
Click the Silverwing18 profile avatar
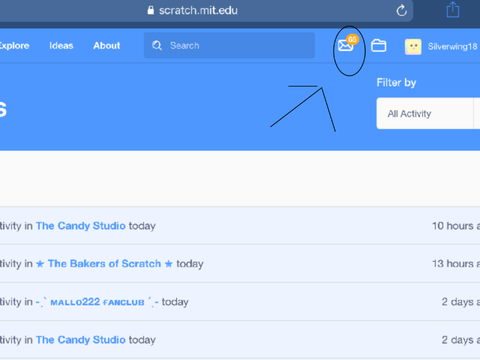pos(413,46)
